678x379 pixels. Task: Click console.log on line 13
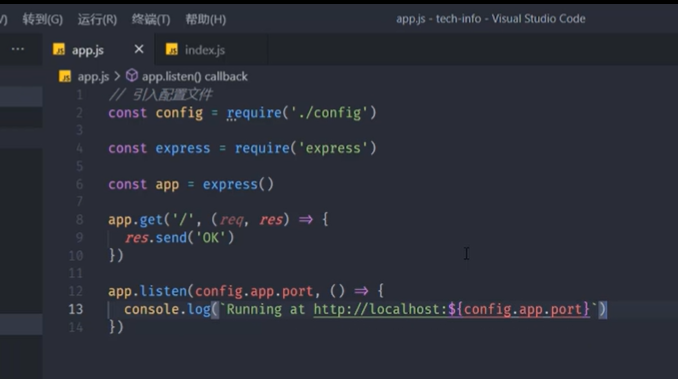tap(167, 309)
